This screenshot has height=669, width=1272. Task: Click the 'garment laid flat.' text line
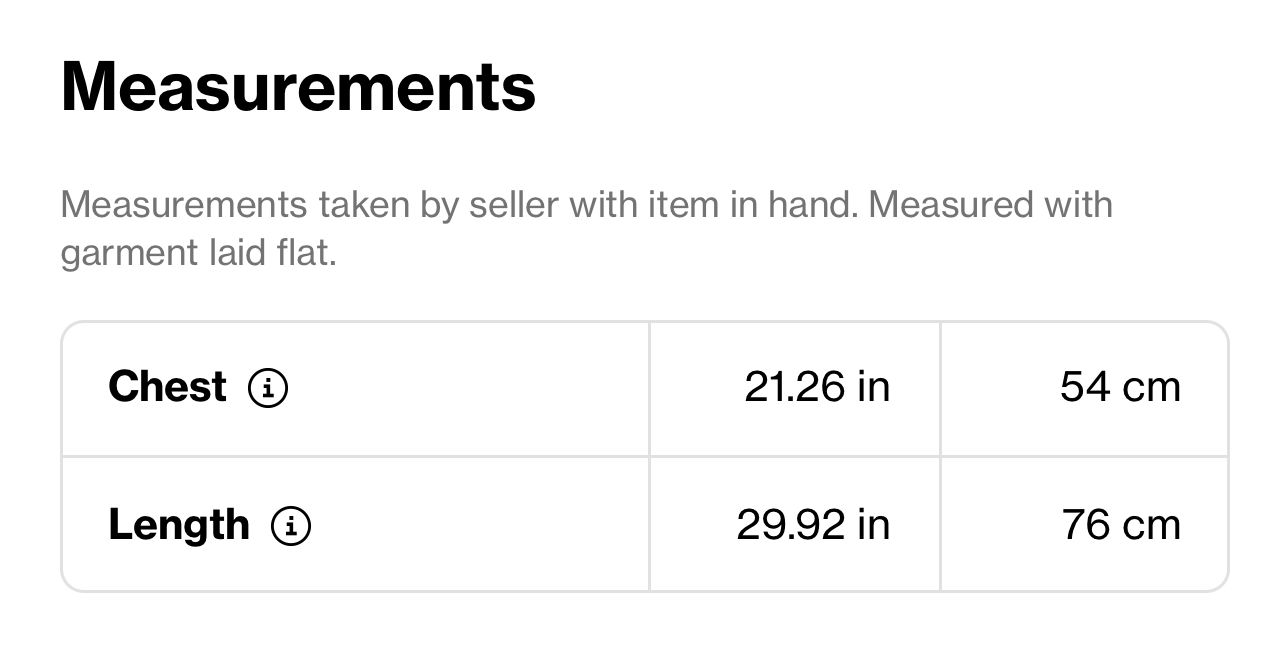[x=198, y=253]
